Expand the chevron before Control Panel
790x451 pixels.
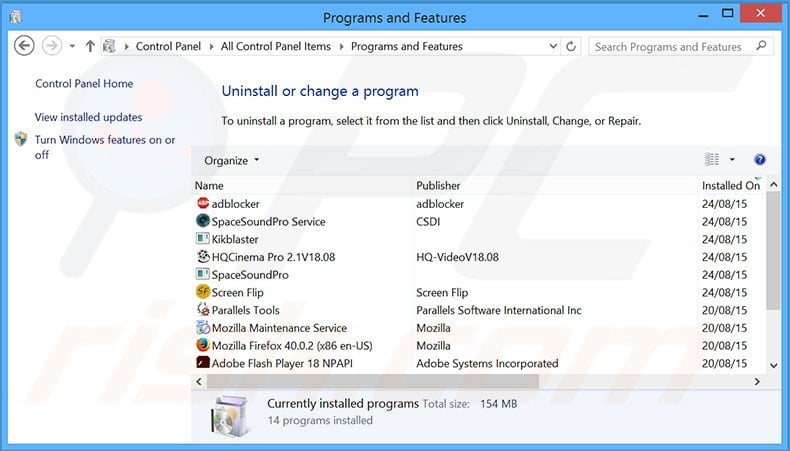(126, 46)
